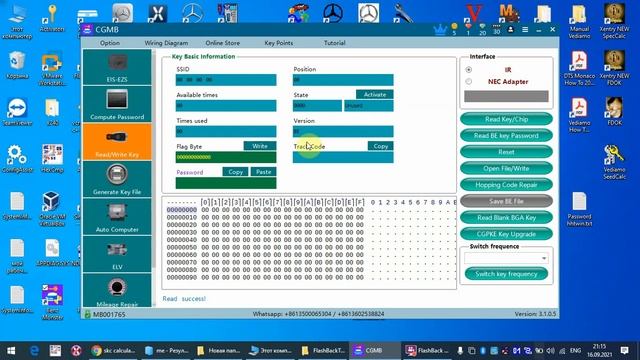Select the IR interface radio button
Viewport: 640px width, 360px height.
tap(469, 70)
